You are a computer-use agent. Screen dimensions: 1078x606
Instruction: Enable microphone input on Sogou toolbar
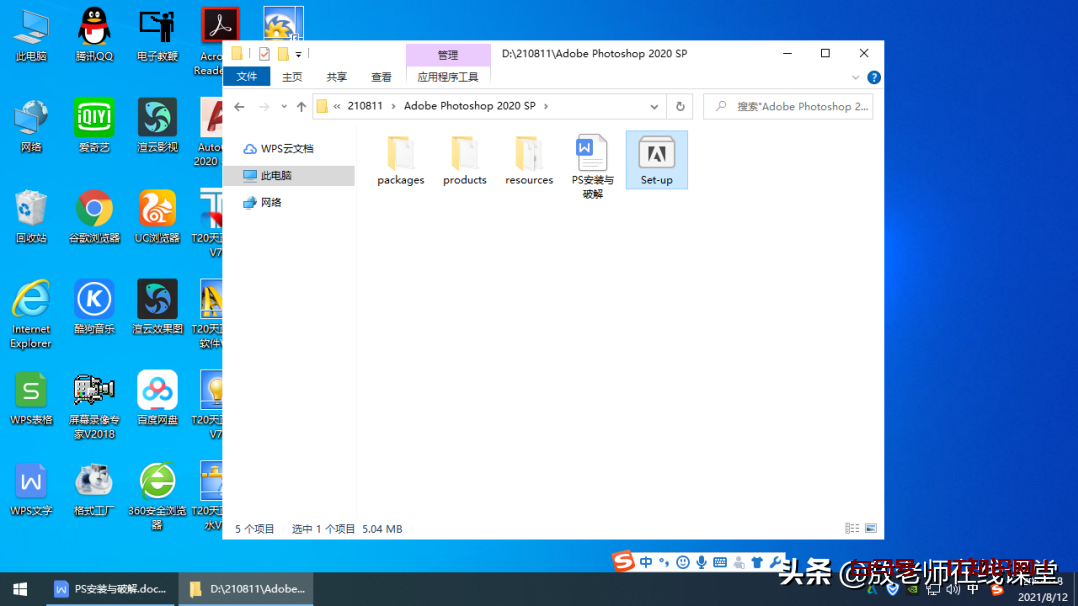700,561
